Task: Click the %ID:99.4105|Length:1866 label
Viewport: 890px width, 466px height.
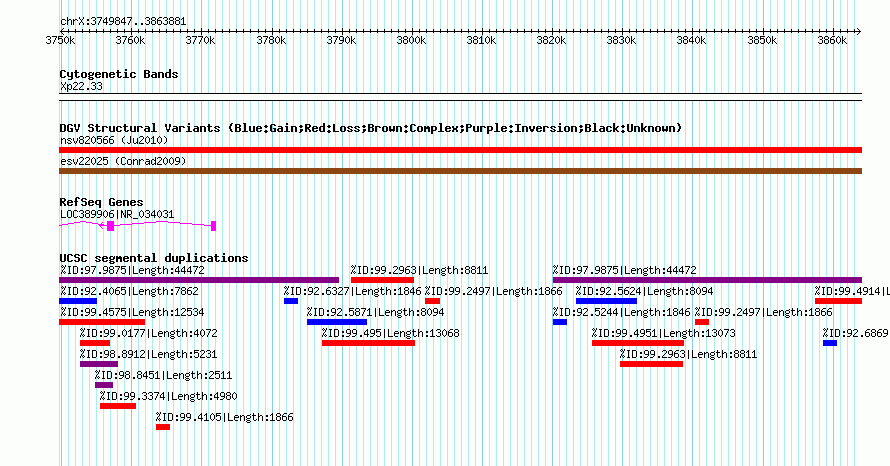Action: click(225, 418)
